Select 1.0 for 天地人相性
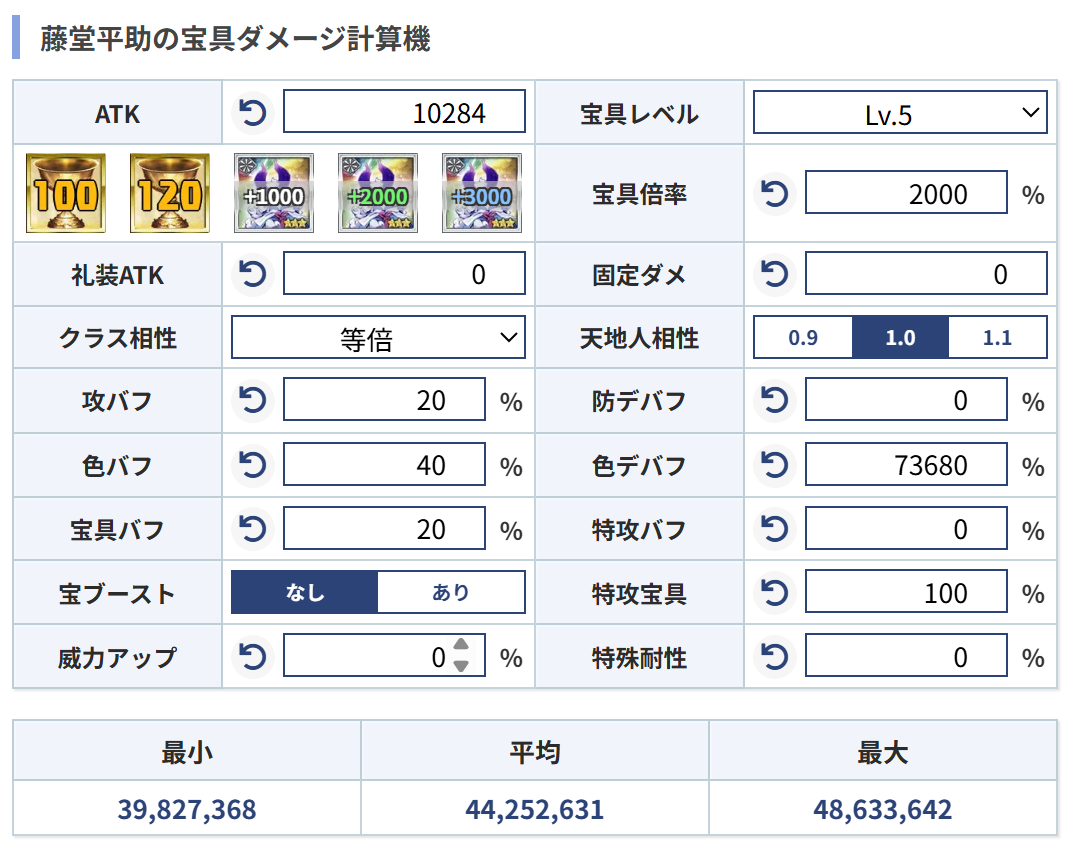The image size is (1084, 852). tap(900, 337)
